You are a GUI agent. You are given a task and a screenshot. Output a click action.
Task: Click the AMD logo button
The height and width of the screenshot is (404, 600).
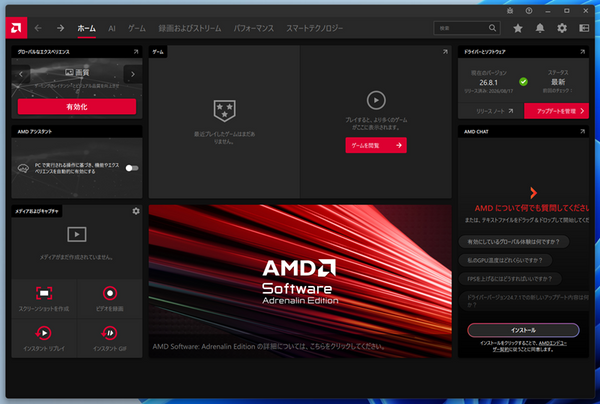16,28
